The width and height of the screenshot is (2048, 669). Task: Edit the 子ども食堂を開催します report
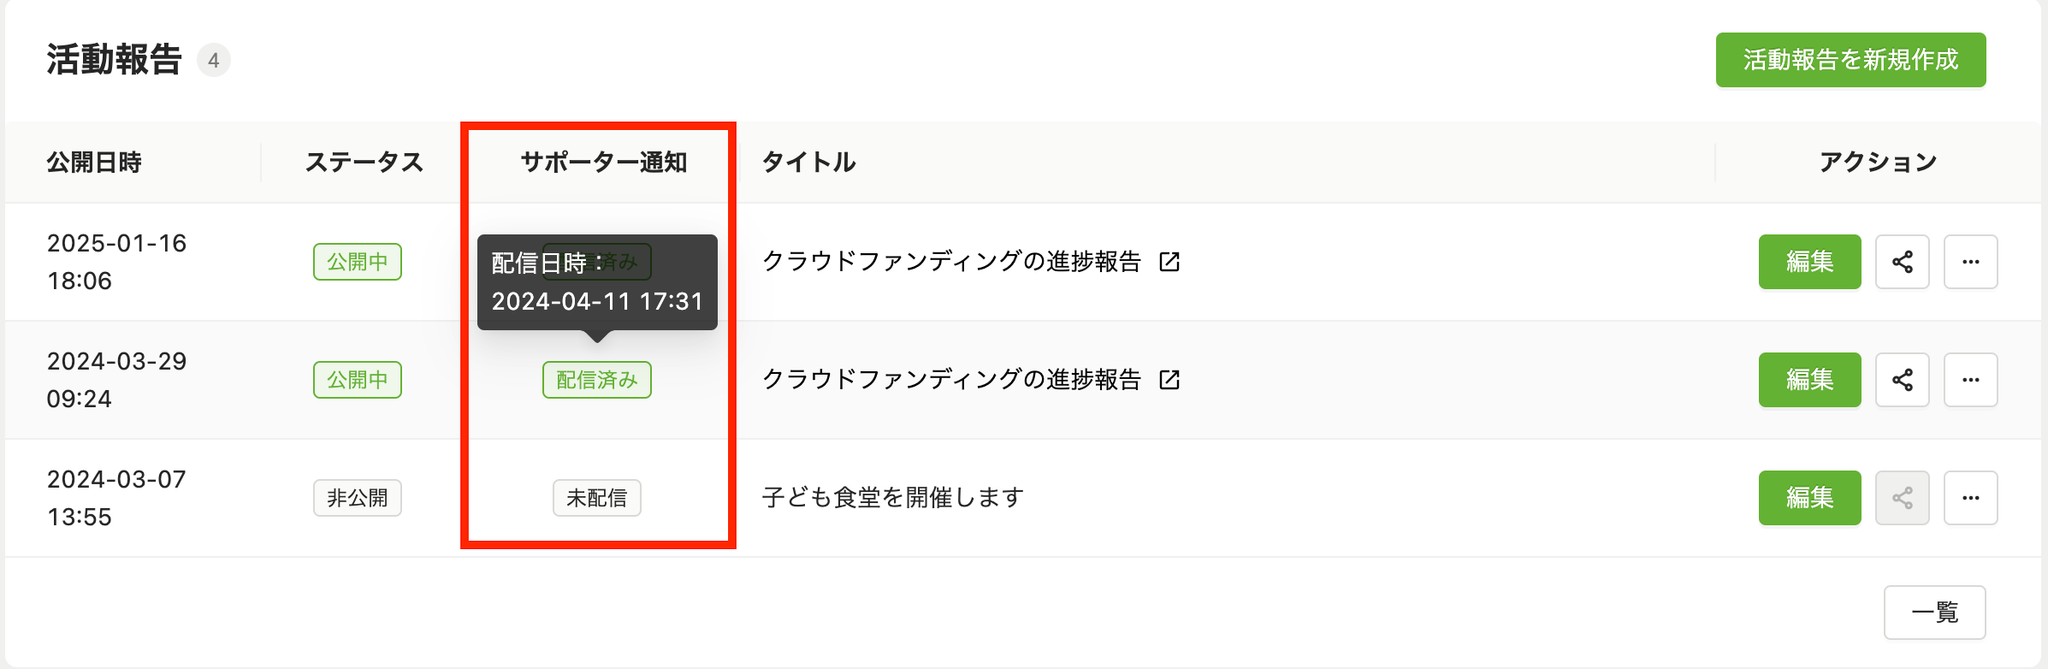coord(1810,498)
